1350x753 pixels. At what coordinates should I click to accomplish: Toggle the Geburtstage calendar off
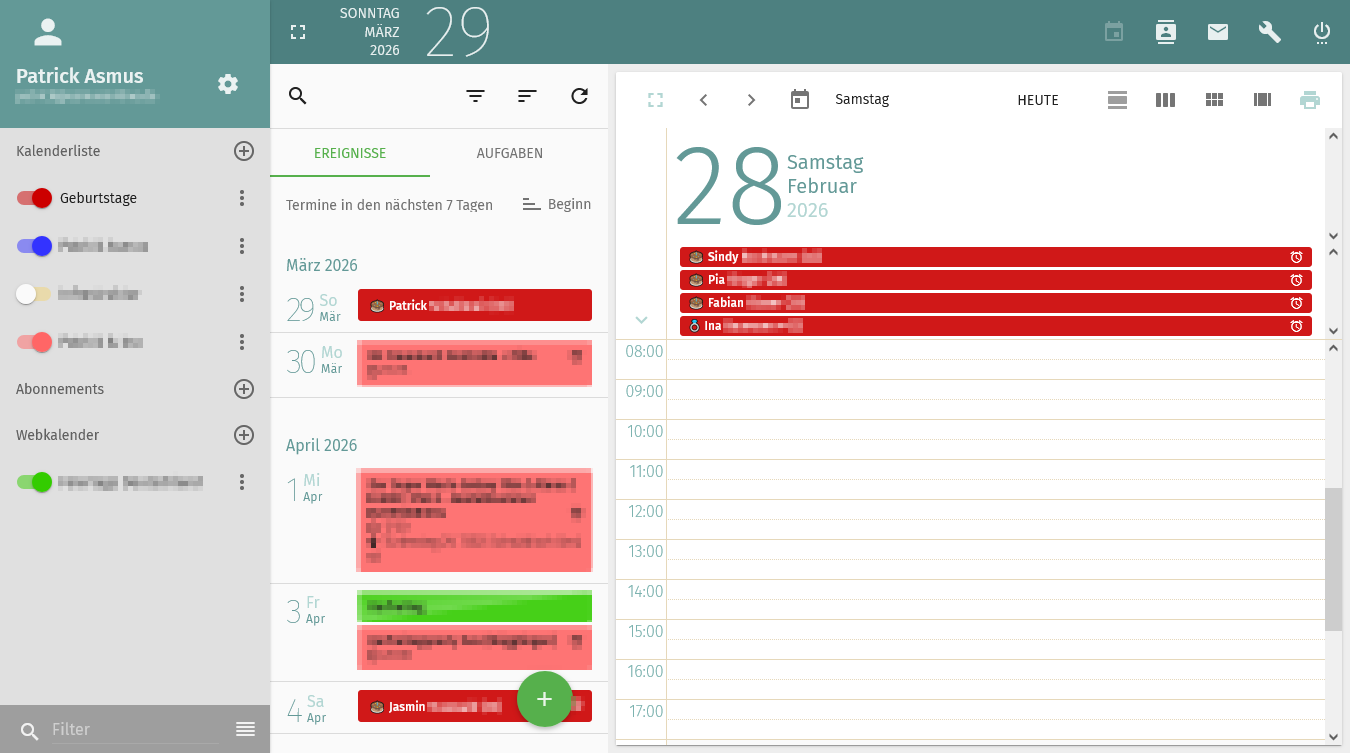point(34,198)
